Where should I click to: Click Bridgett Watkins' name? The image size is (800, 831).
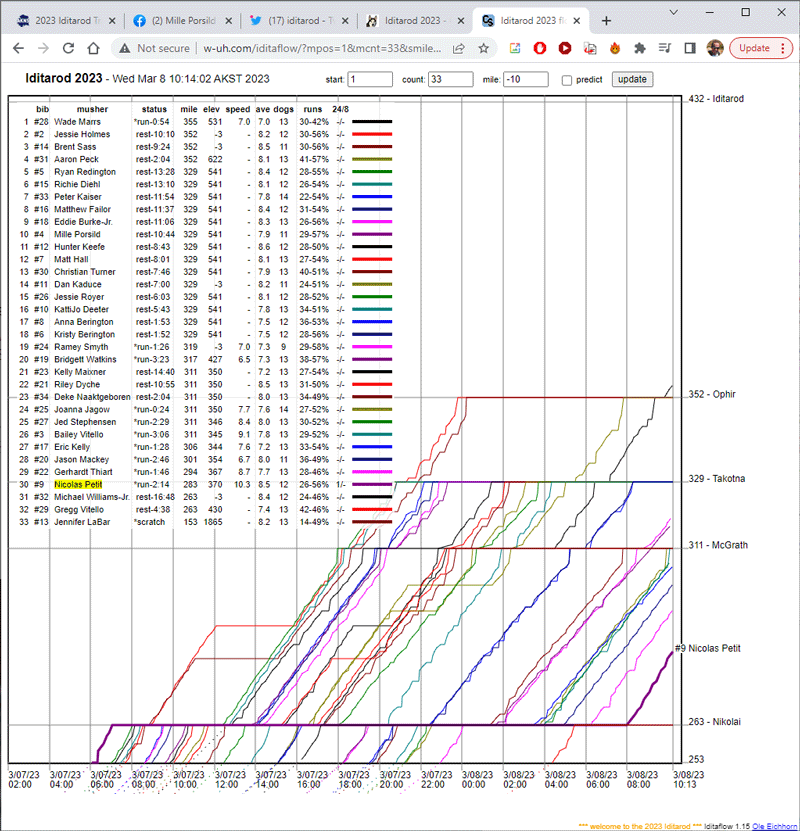point(85,359)
